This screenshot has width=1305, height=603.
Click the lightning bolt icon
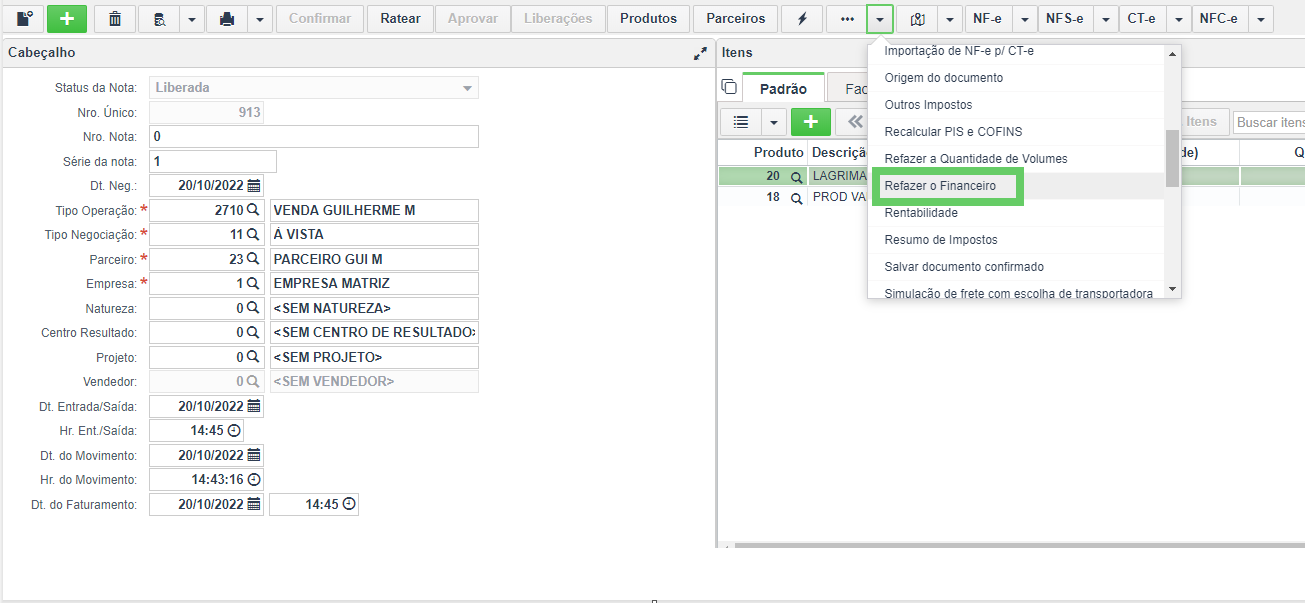coord(802,19)
